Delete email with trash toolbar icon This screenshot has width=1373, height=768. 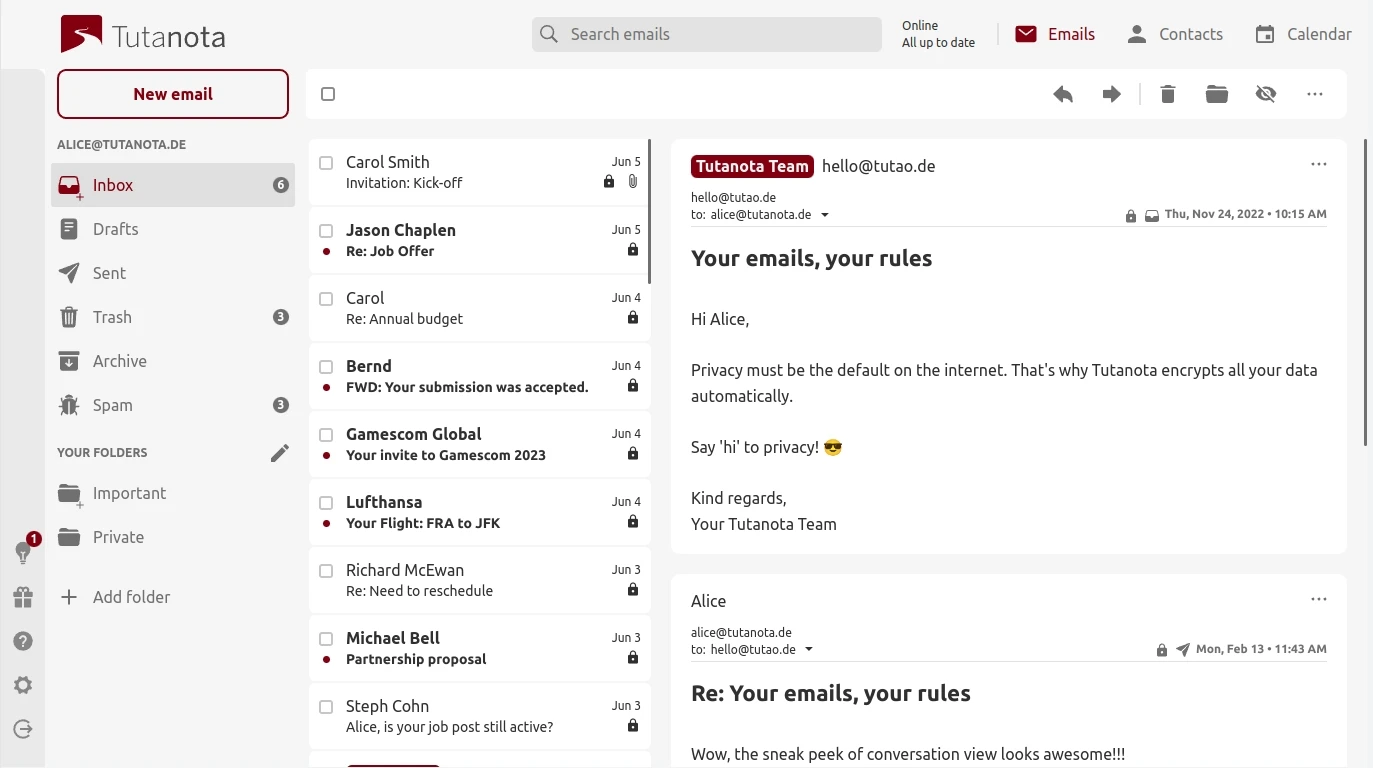tap(1167, 94)
